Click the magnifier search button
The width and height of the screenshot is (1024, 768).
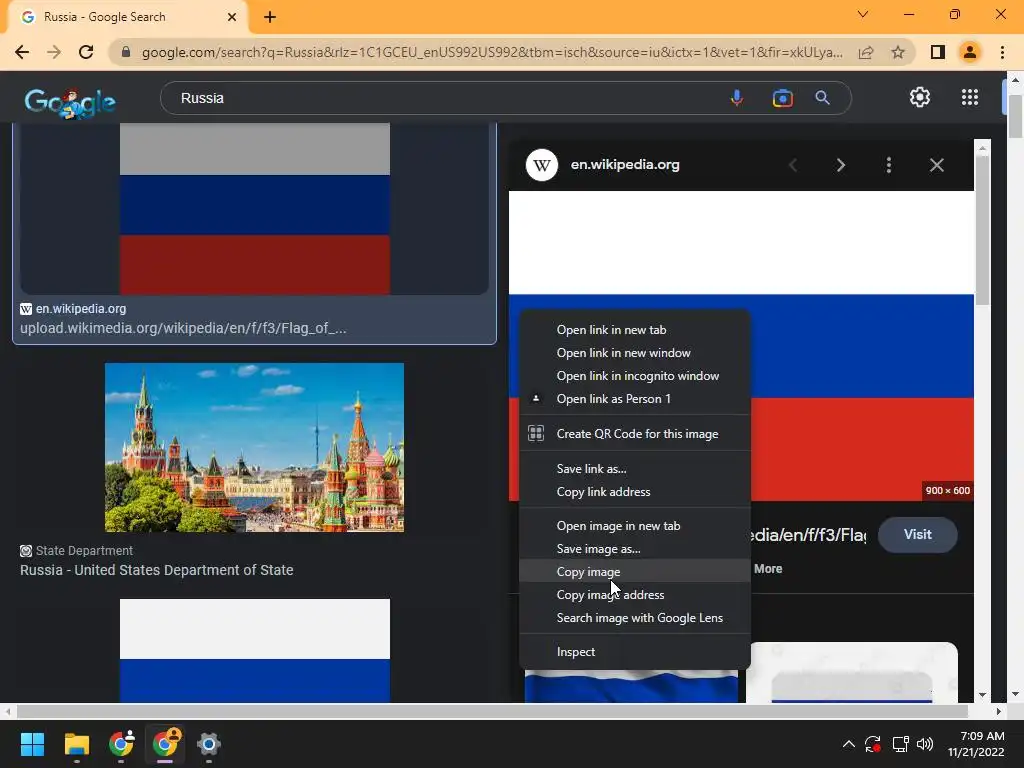coord(822,98)
